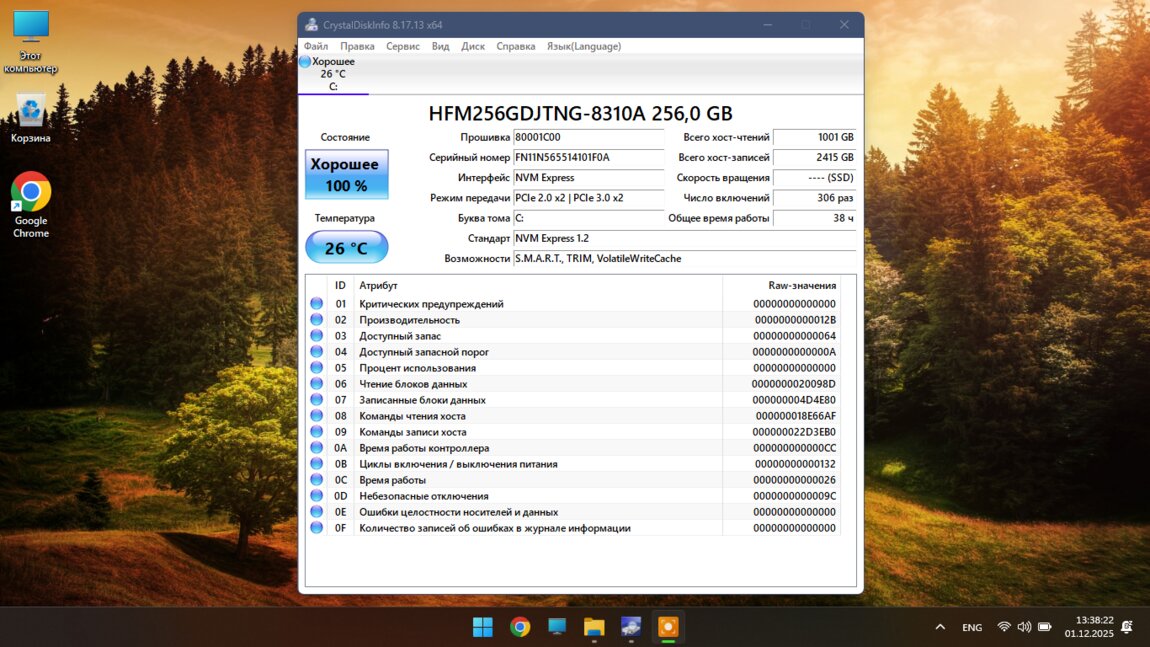Click the 26 °C temperature button
The height and width of the screenshot is (647, 1150).
coord(346,248)
